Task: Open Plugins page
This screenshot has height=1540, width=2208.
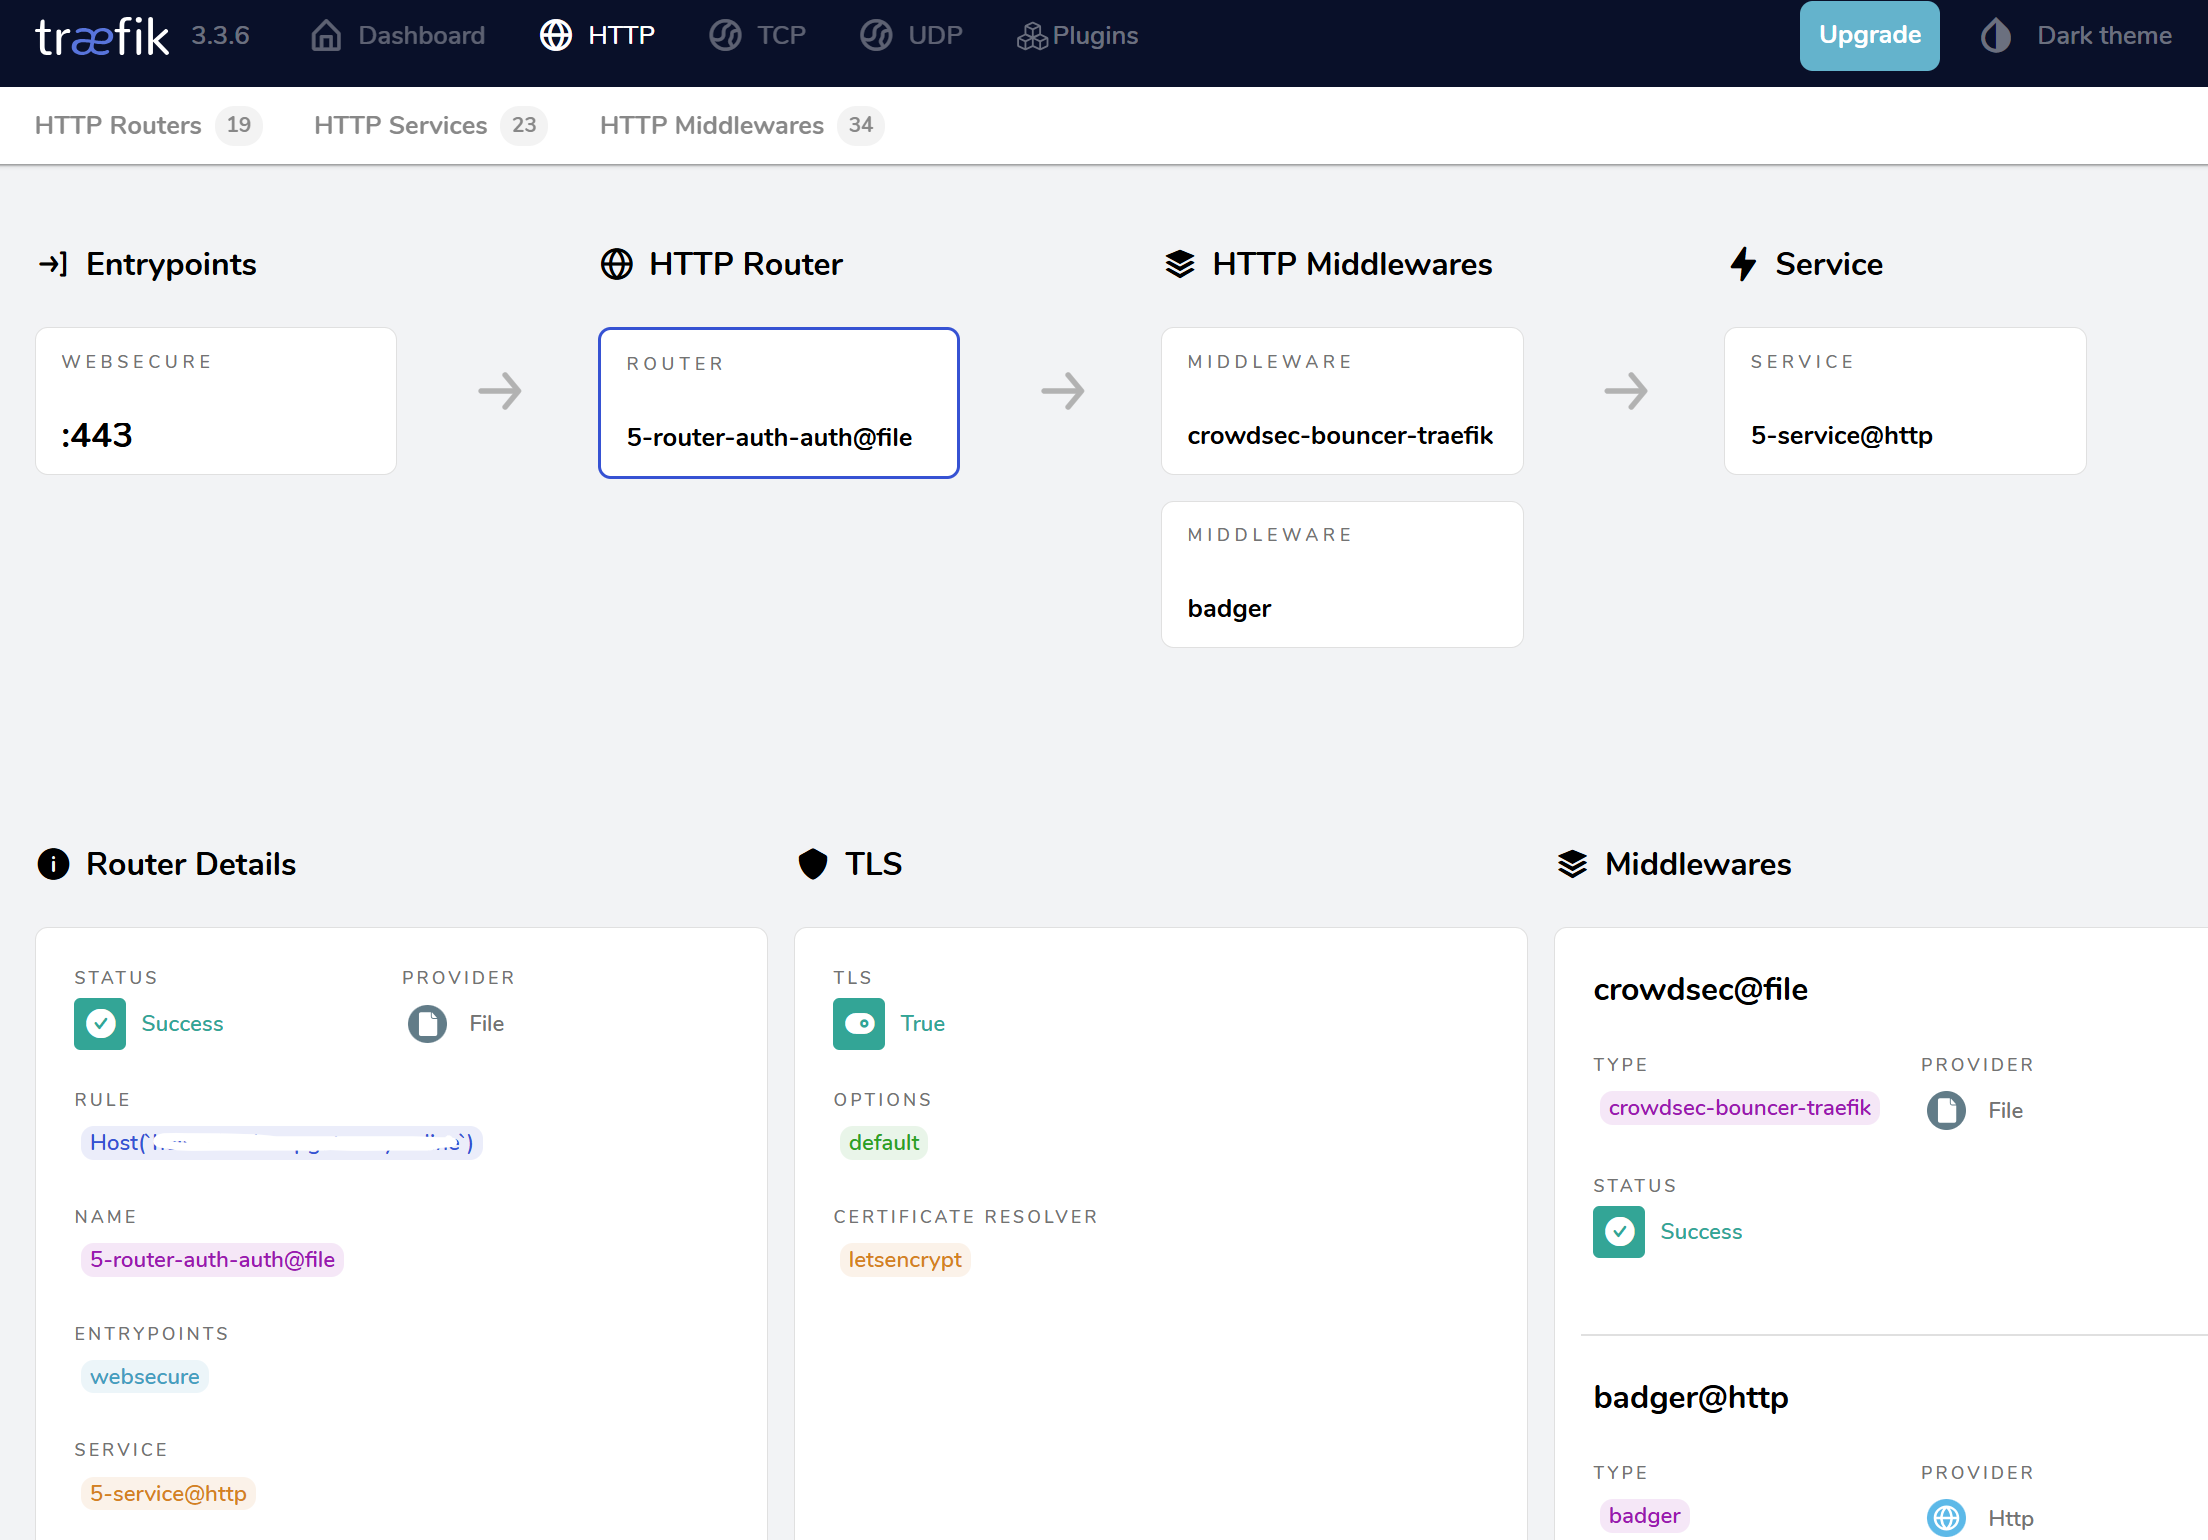Action: 1077,36
